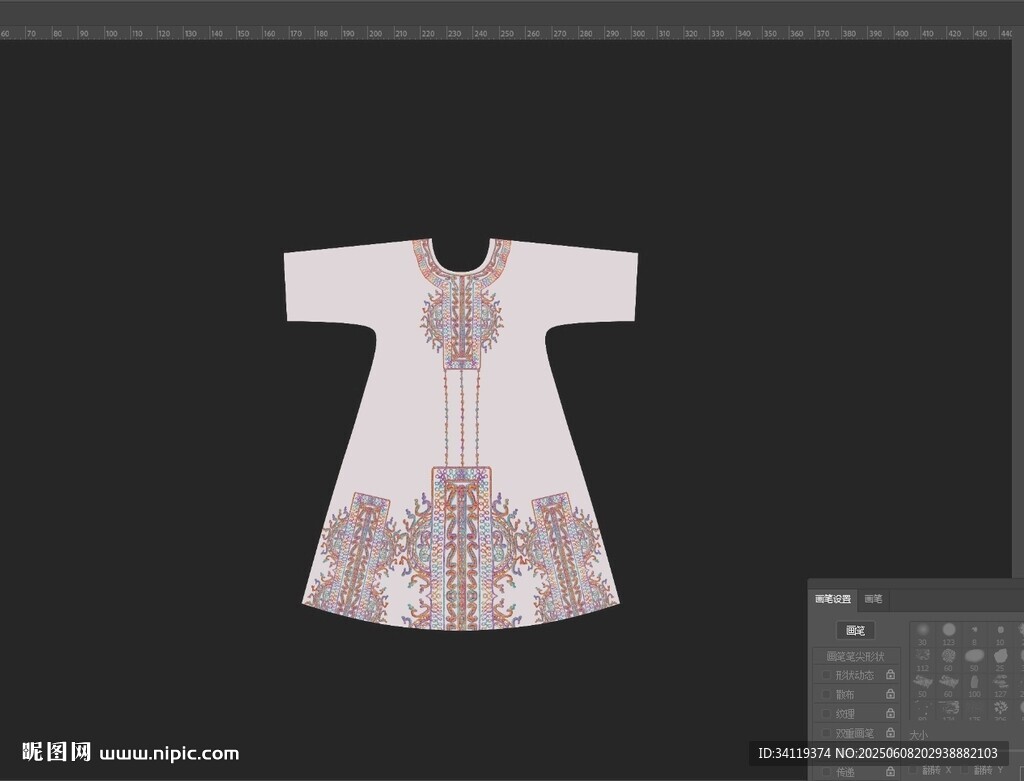Click the 大小 size label
Image resolution: width=1024 pixels, height=781 pixels.
pyautogui.click(x=918, y=735)
